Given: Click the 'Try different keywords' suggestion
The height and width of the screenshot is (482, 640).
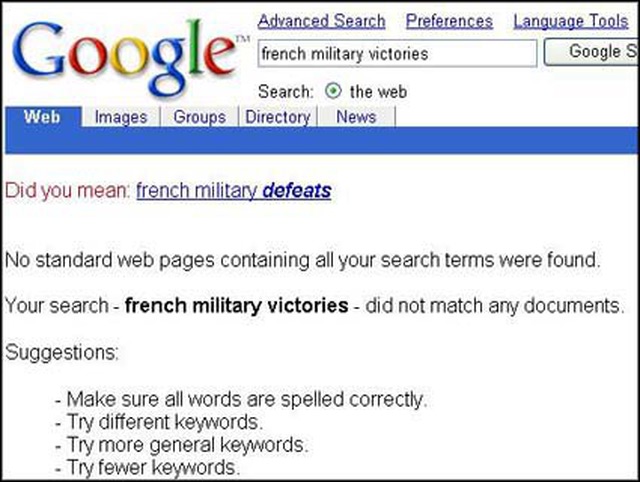Looking at the screenshot, I should pyautogui.click(x=159, y=422).
